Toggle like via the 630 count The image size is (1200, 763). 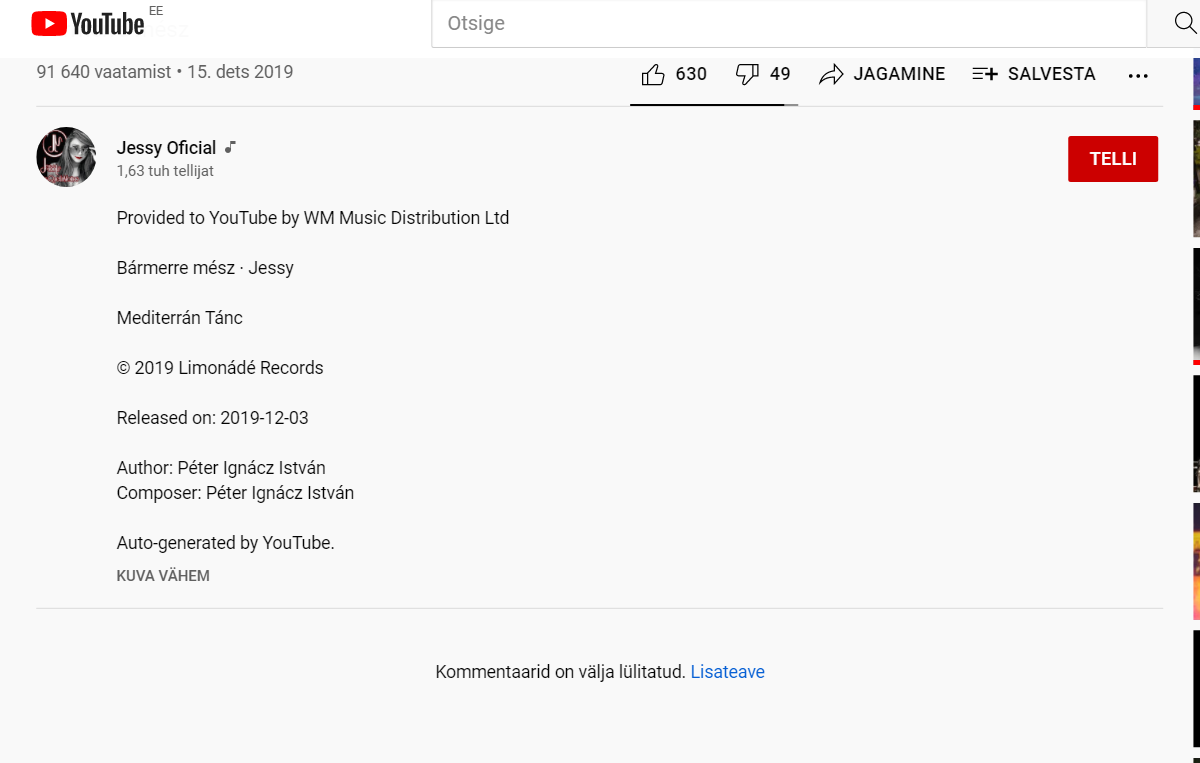click(x=691, y=74)
